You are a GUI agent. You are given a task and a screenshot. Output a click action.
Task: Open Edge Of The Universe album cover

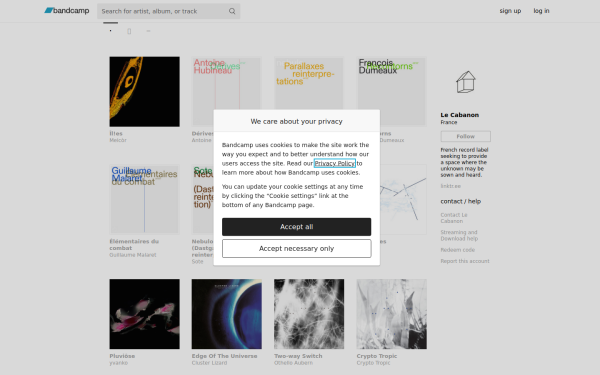pyautogui.click(x=227, y=314)
